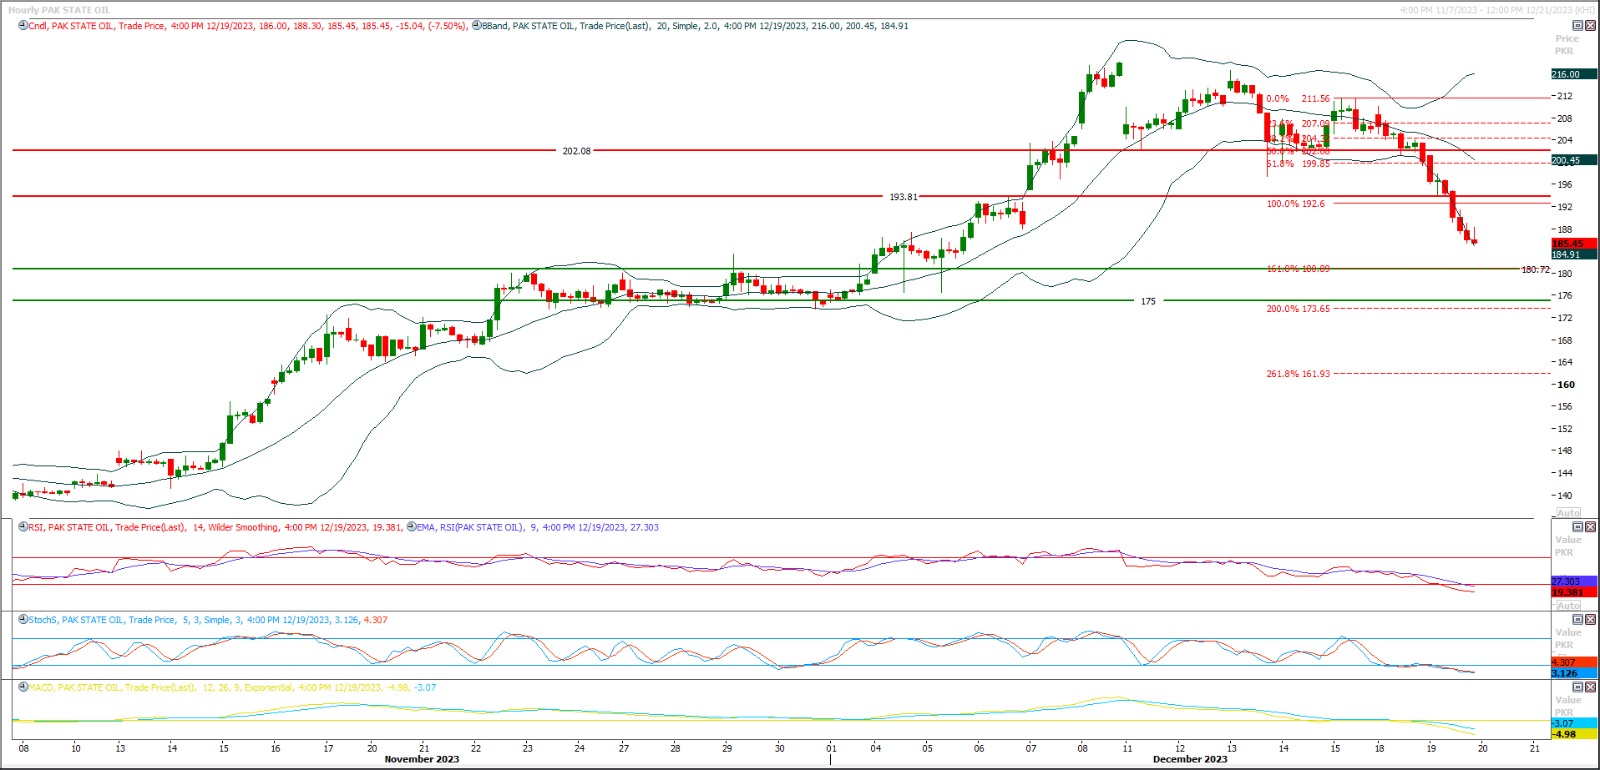The image size is (1600, 770).
Task: Click the November 2023 month label
Action: click(422, 759)
